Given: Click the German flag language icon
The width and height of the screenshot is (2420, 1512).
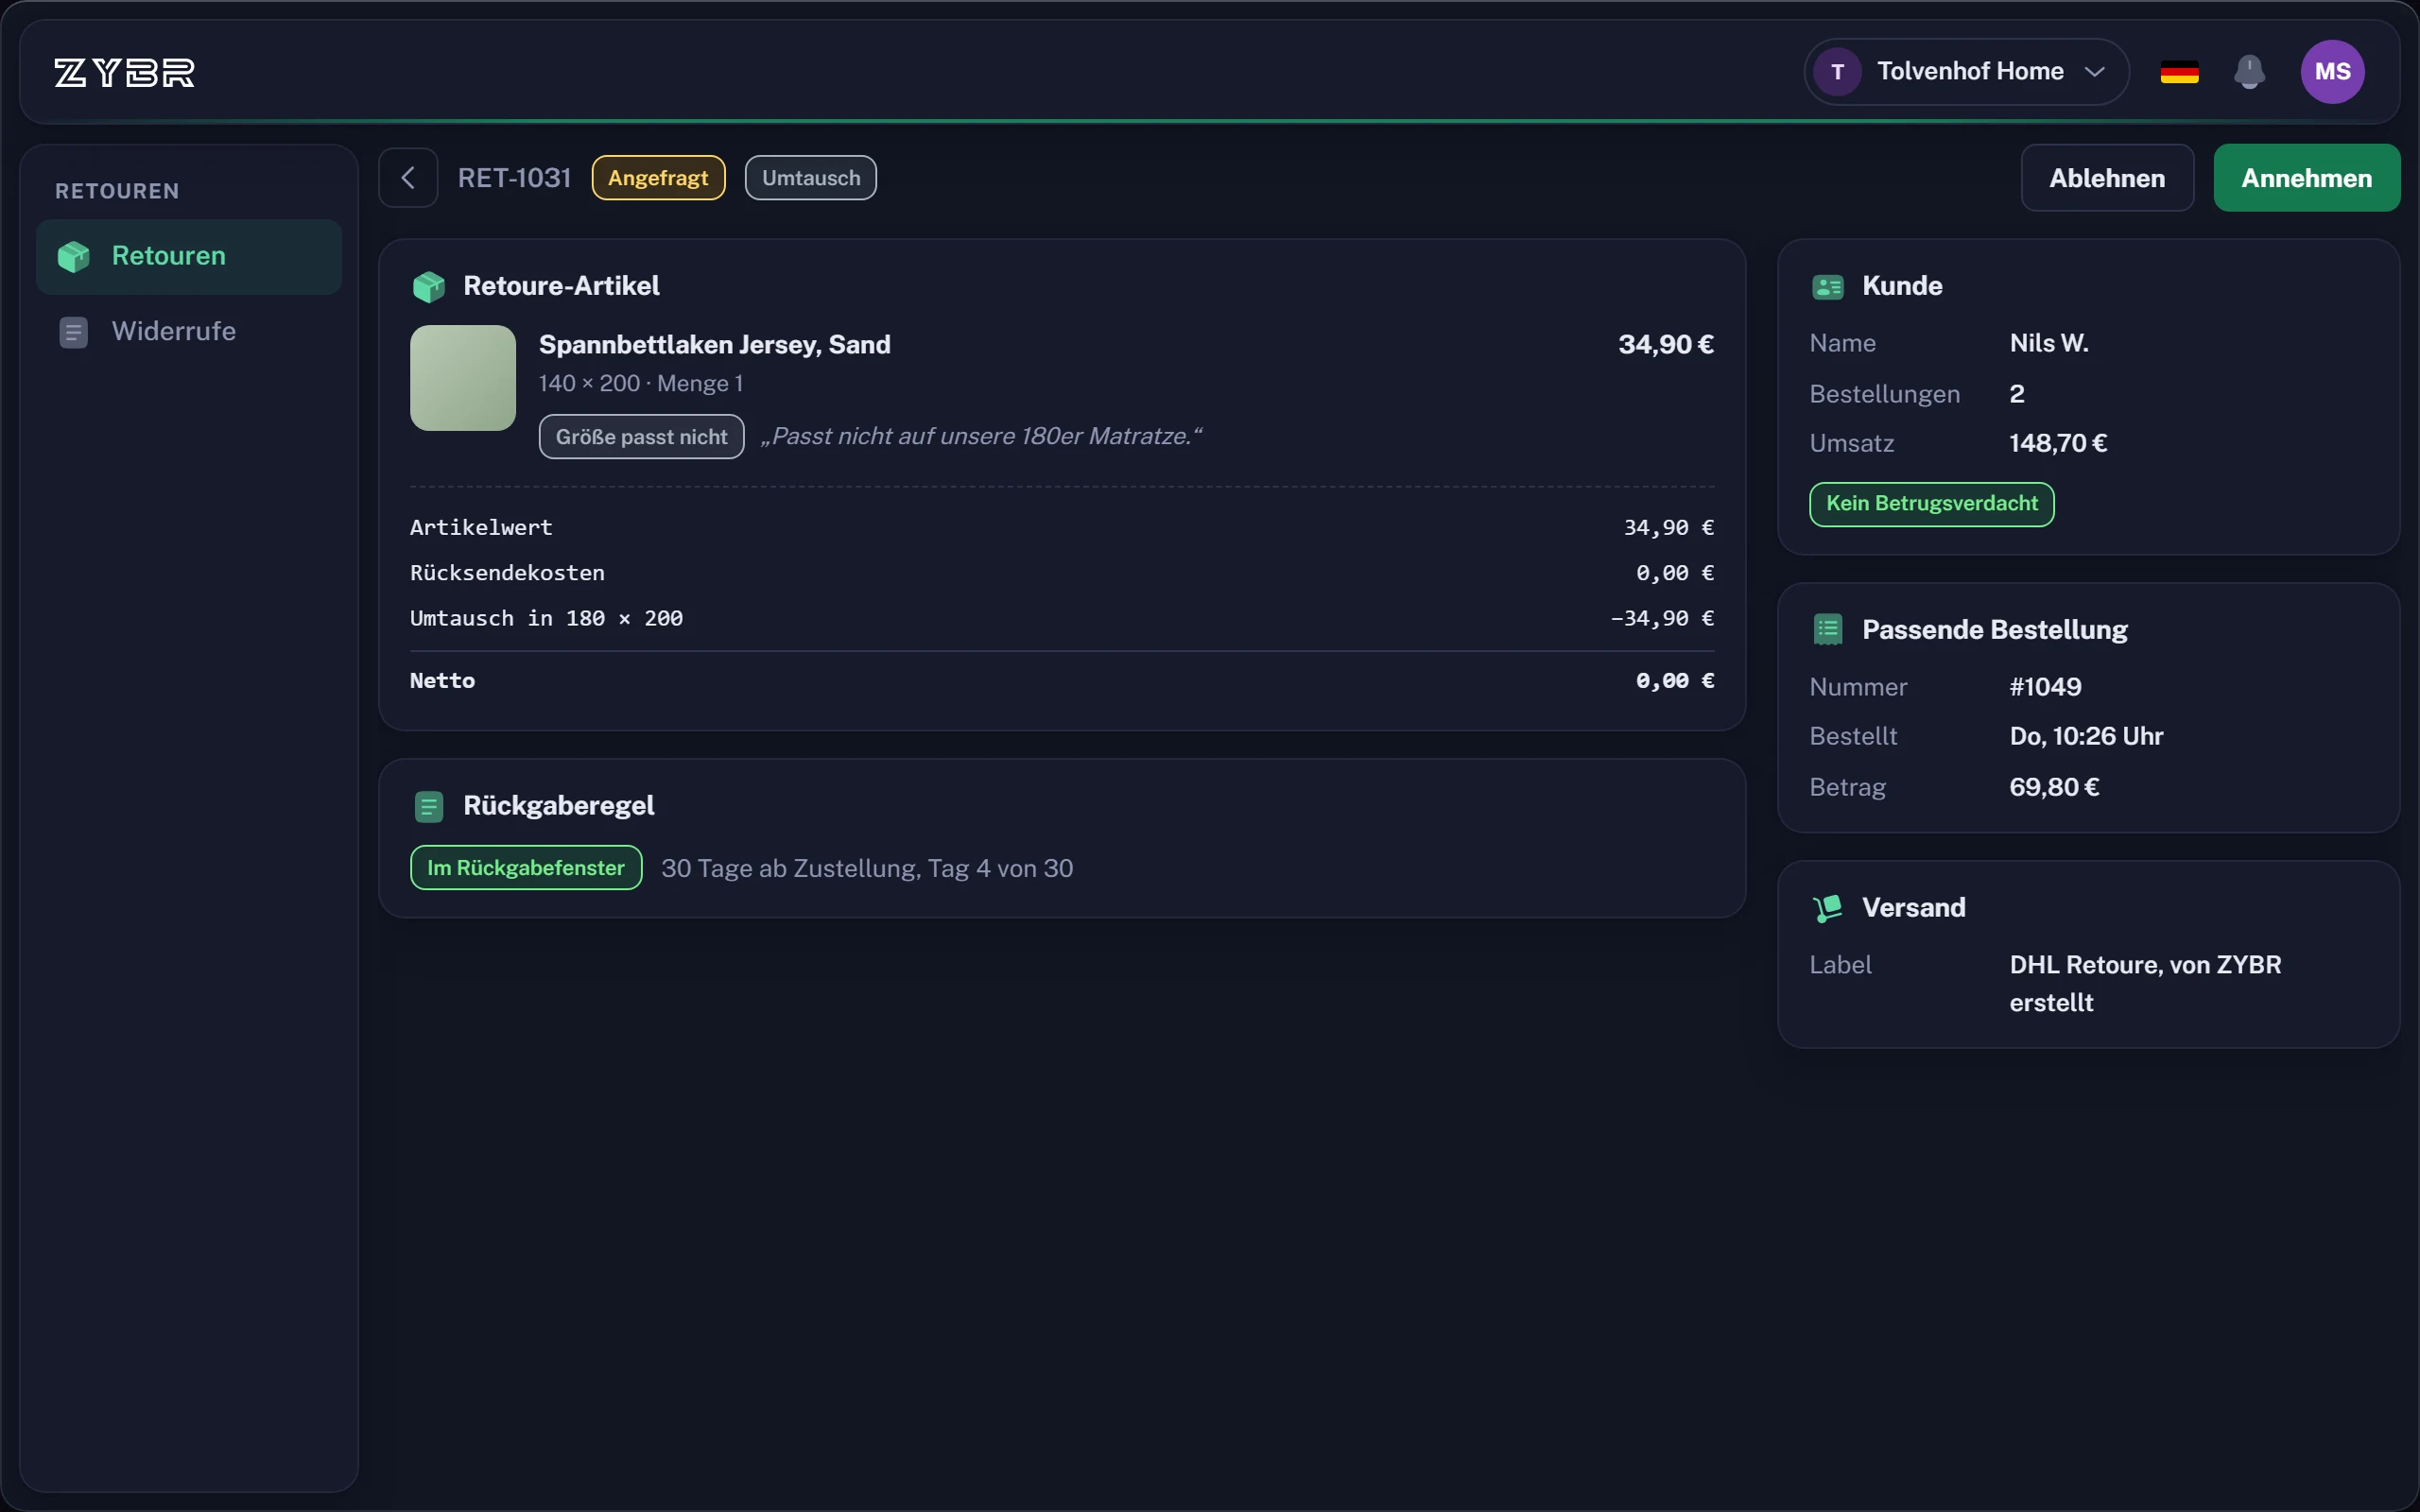Looking at the screenshot, I should coord(2179,72).
